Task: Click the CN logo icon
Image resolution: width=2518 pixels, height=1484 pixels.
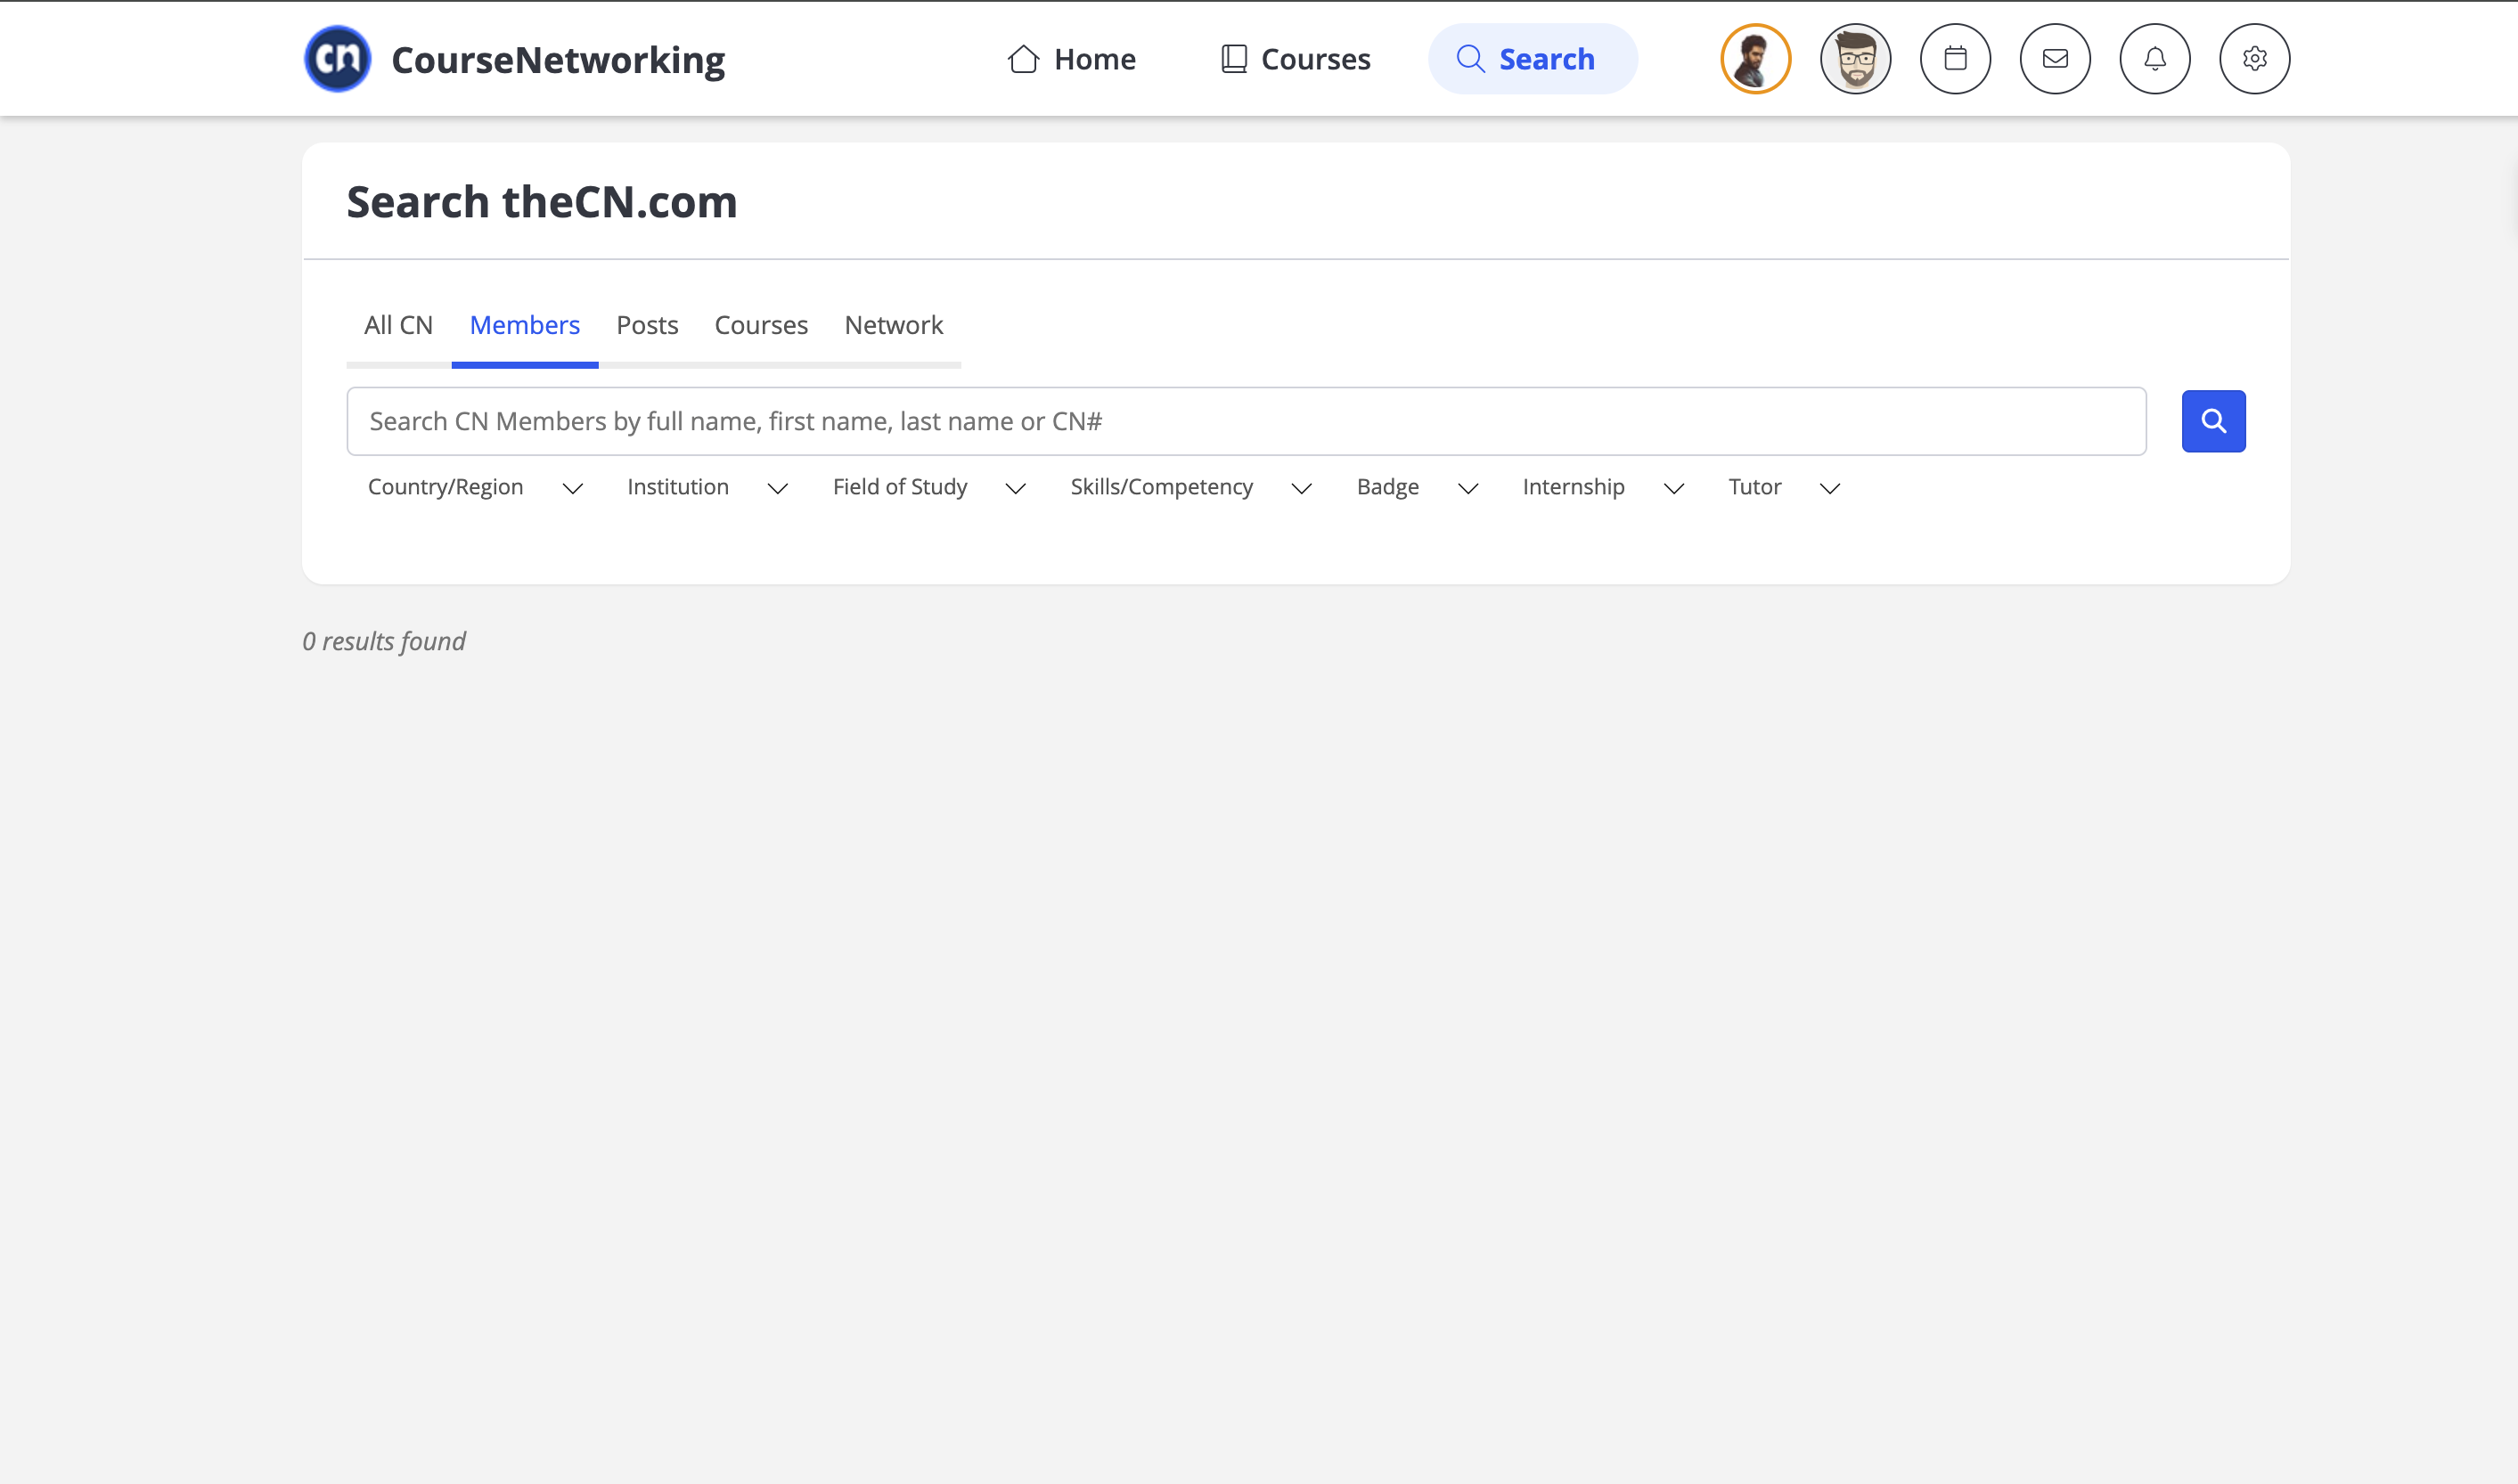Action: (338, 59)
